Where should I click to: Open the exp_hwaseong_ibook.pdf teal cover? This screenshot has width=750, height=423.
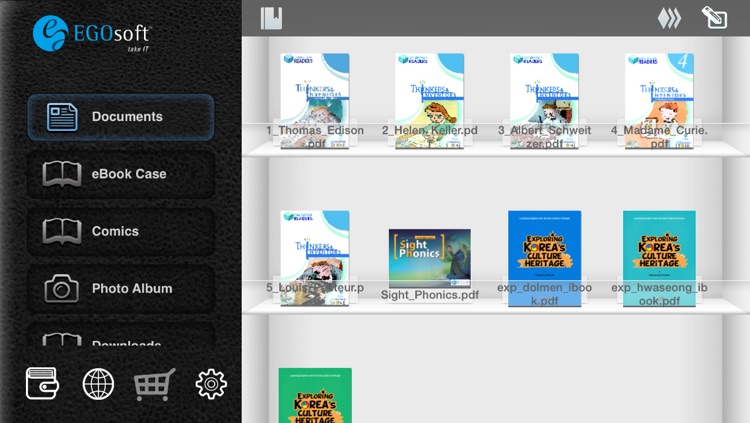click(659, 258)
